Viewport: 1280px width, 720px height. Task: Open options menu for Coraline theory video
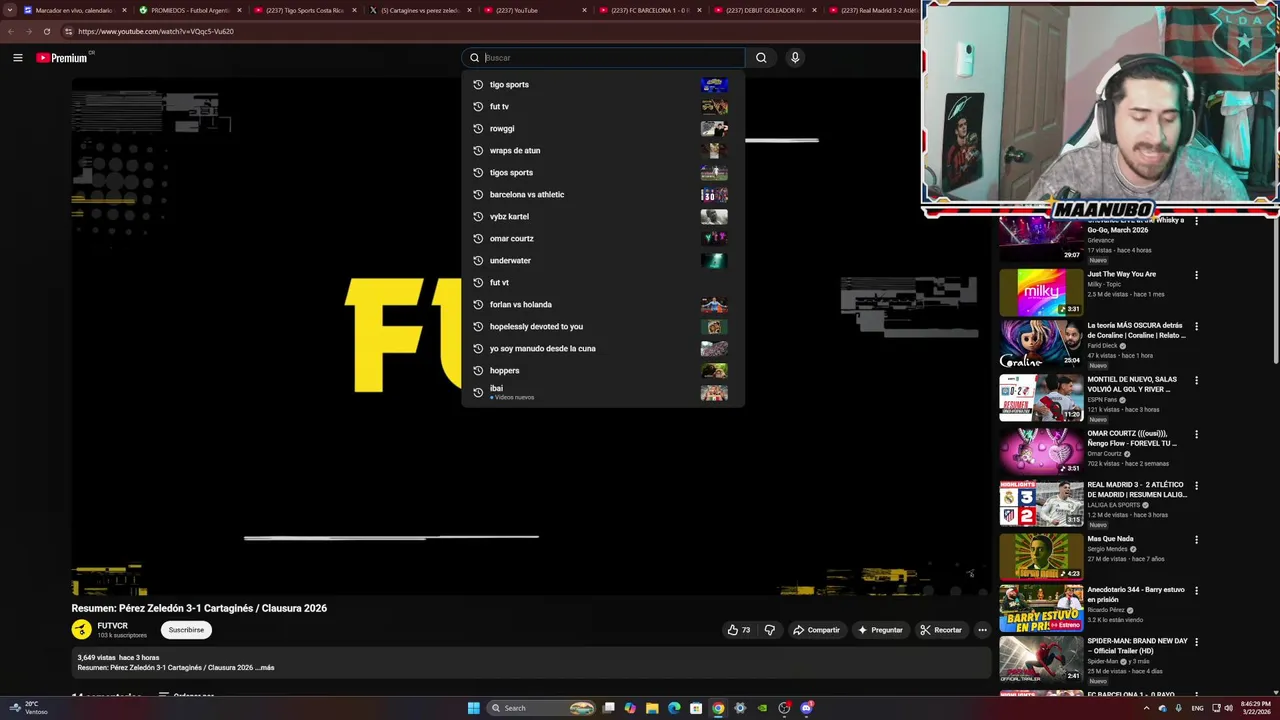pyautogui.click(x=1196, y=326)
